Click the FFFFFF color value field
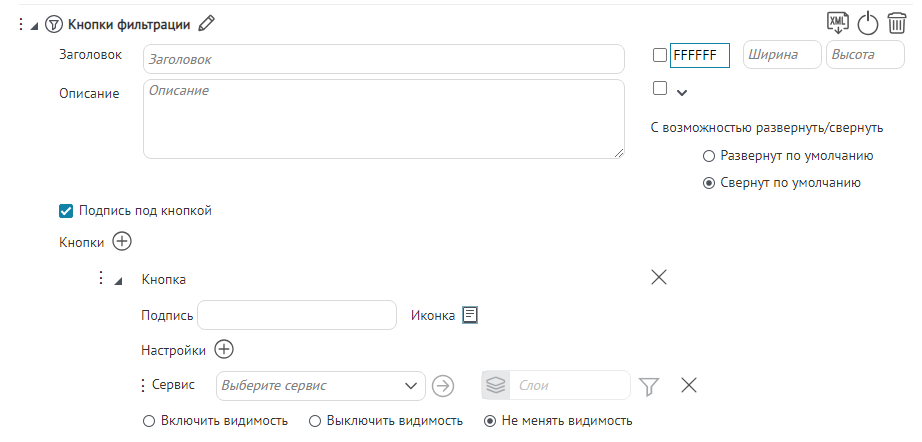The width and height of the screenshot is (922, 442). click(699, 56)
